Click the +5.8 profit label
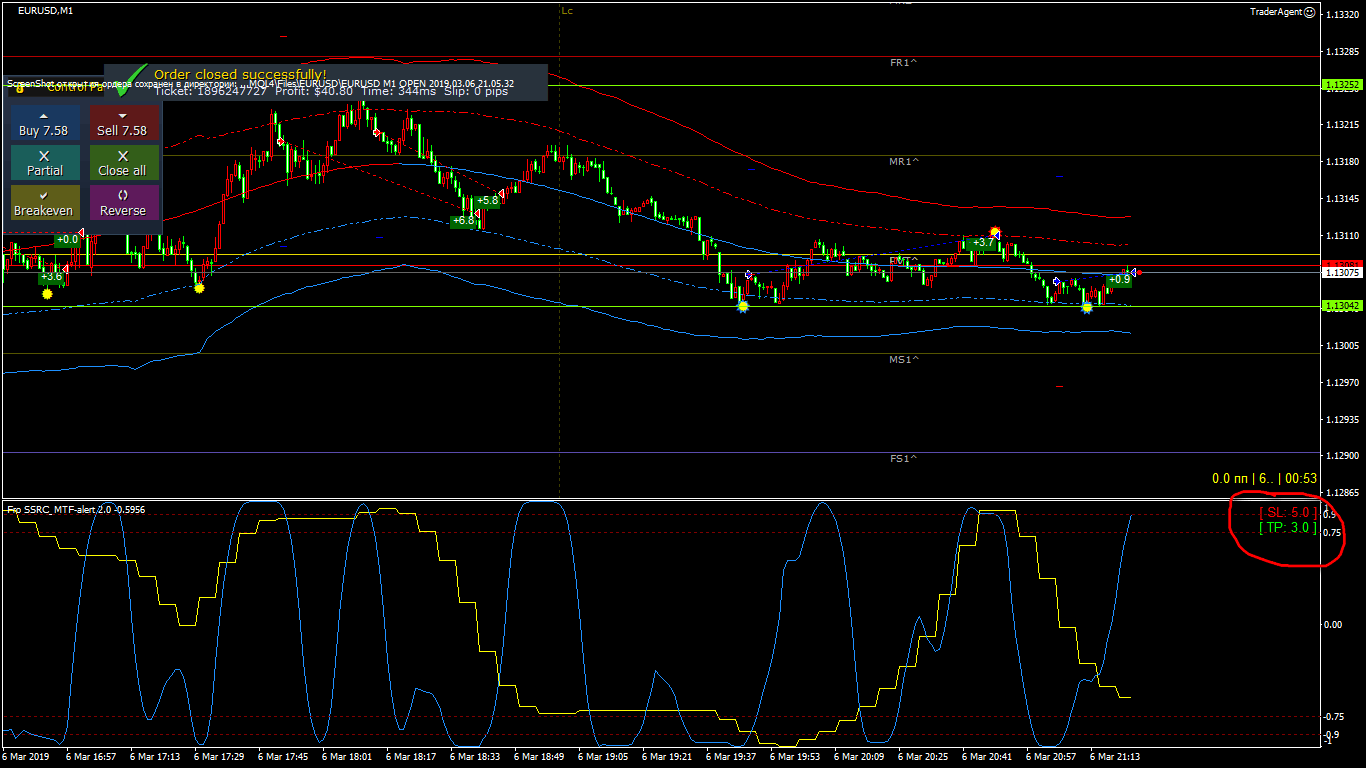1366x768 pixels. pos(488,201)
